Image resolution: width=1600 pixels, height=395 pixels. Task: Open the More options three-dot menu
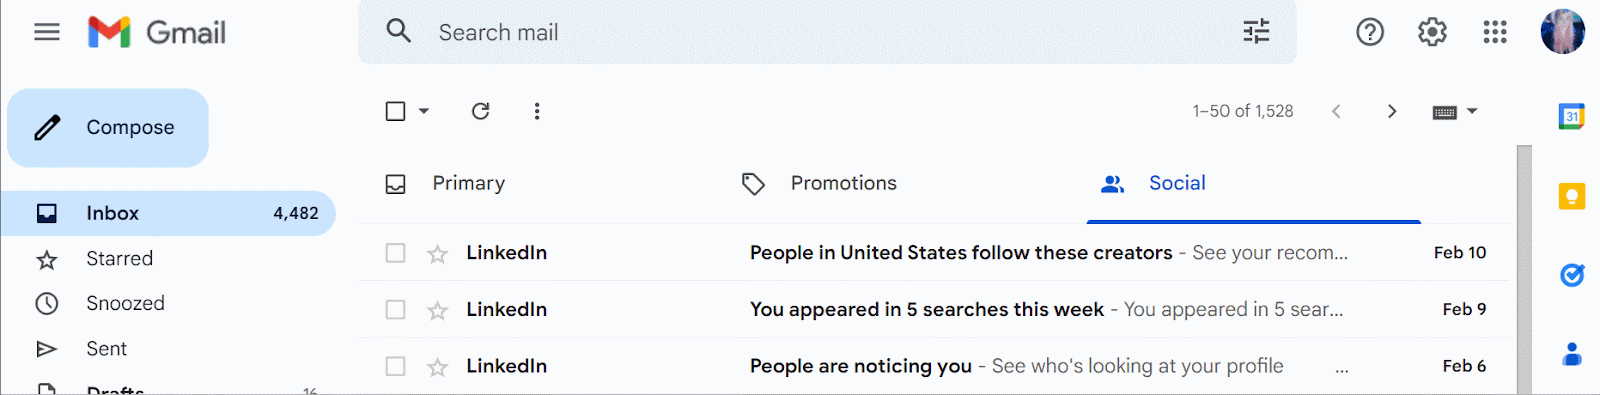tap(537, 111)
